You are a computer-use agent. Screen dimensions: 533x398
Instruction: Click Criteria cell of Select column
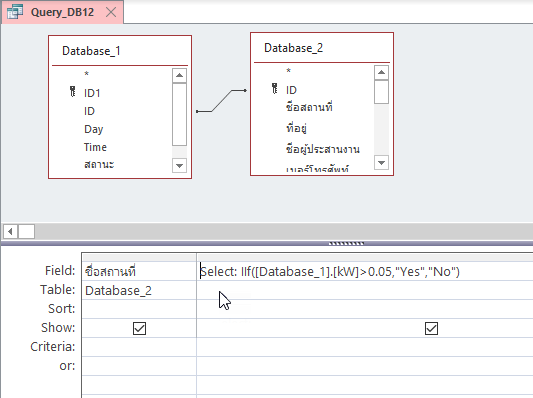coord(365,347)
